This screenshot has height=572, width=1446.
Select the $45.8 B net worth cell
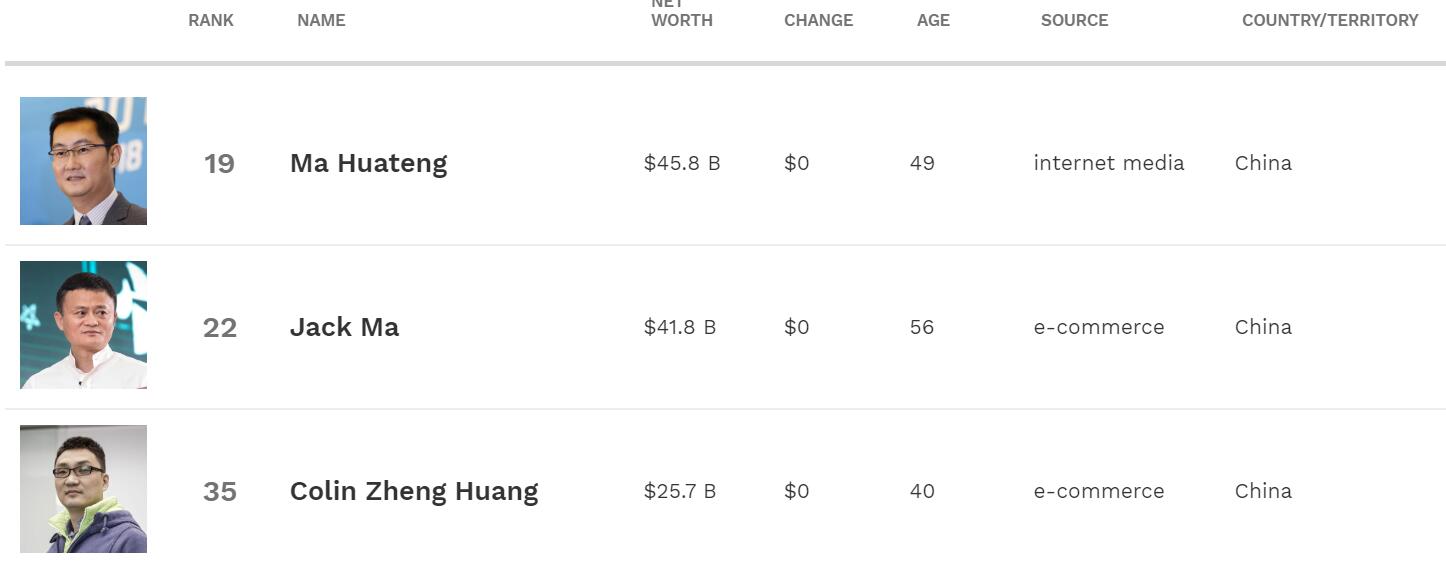coord(681,163)
